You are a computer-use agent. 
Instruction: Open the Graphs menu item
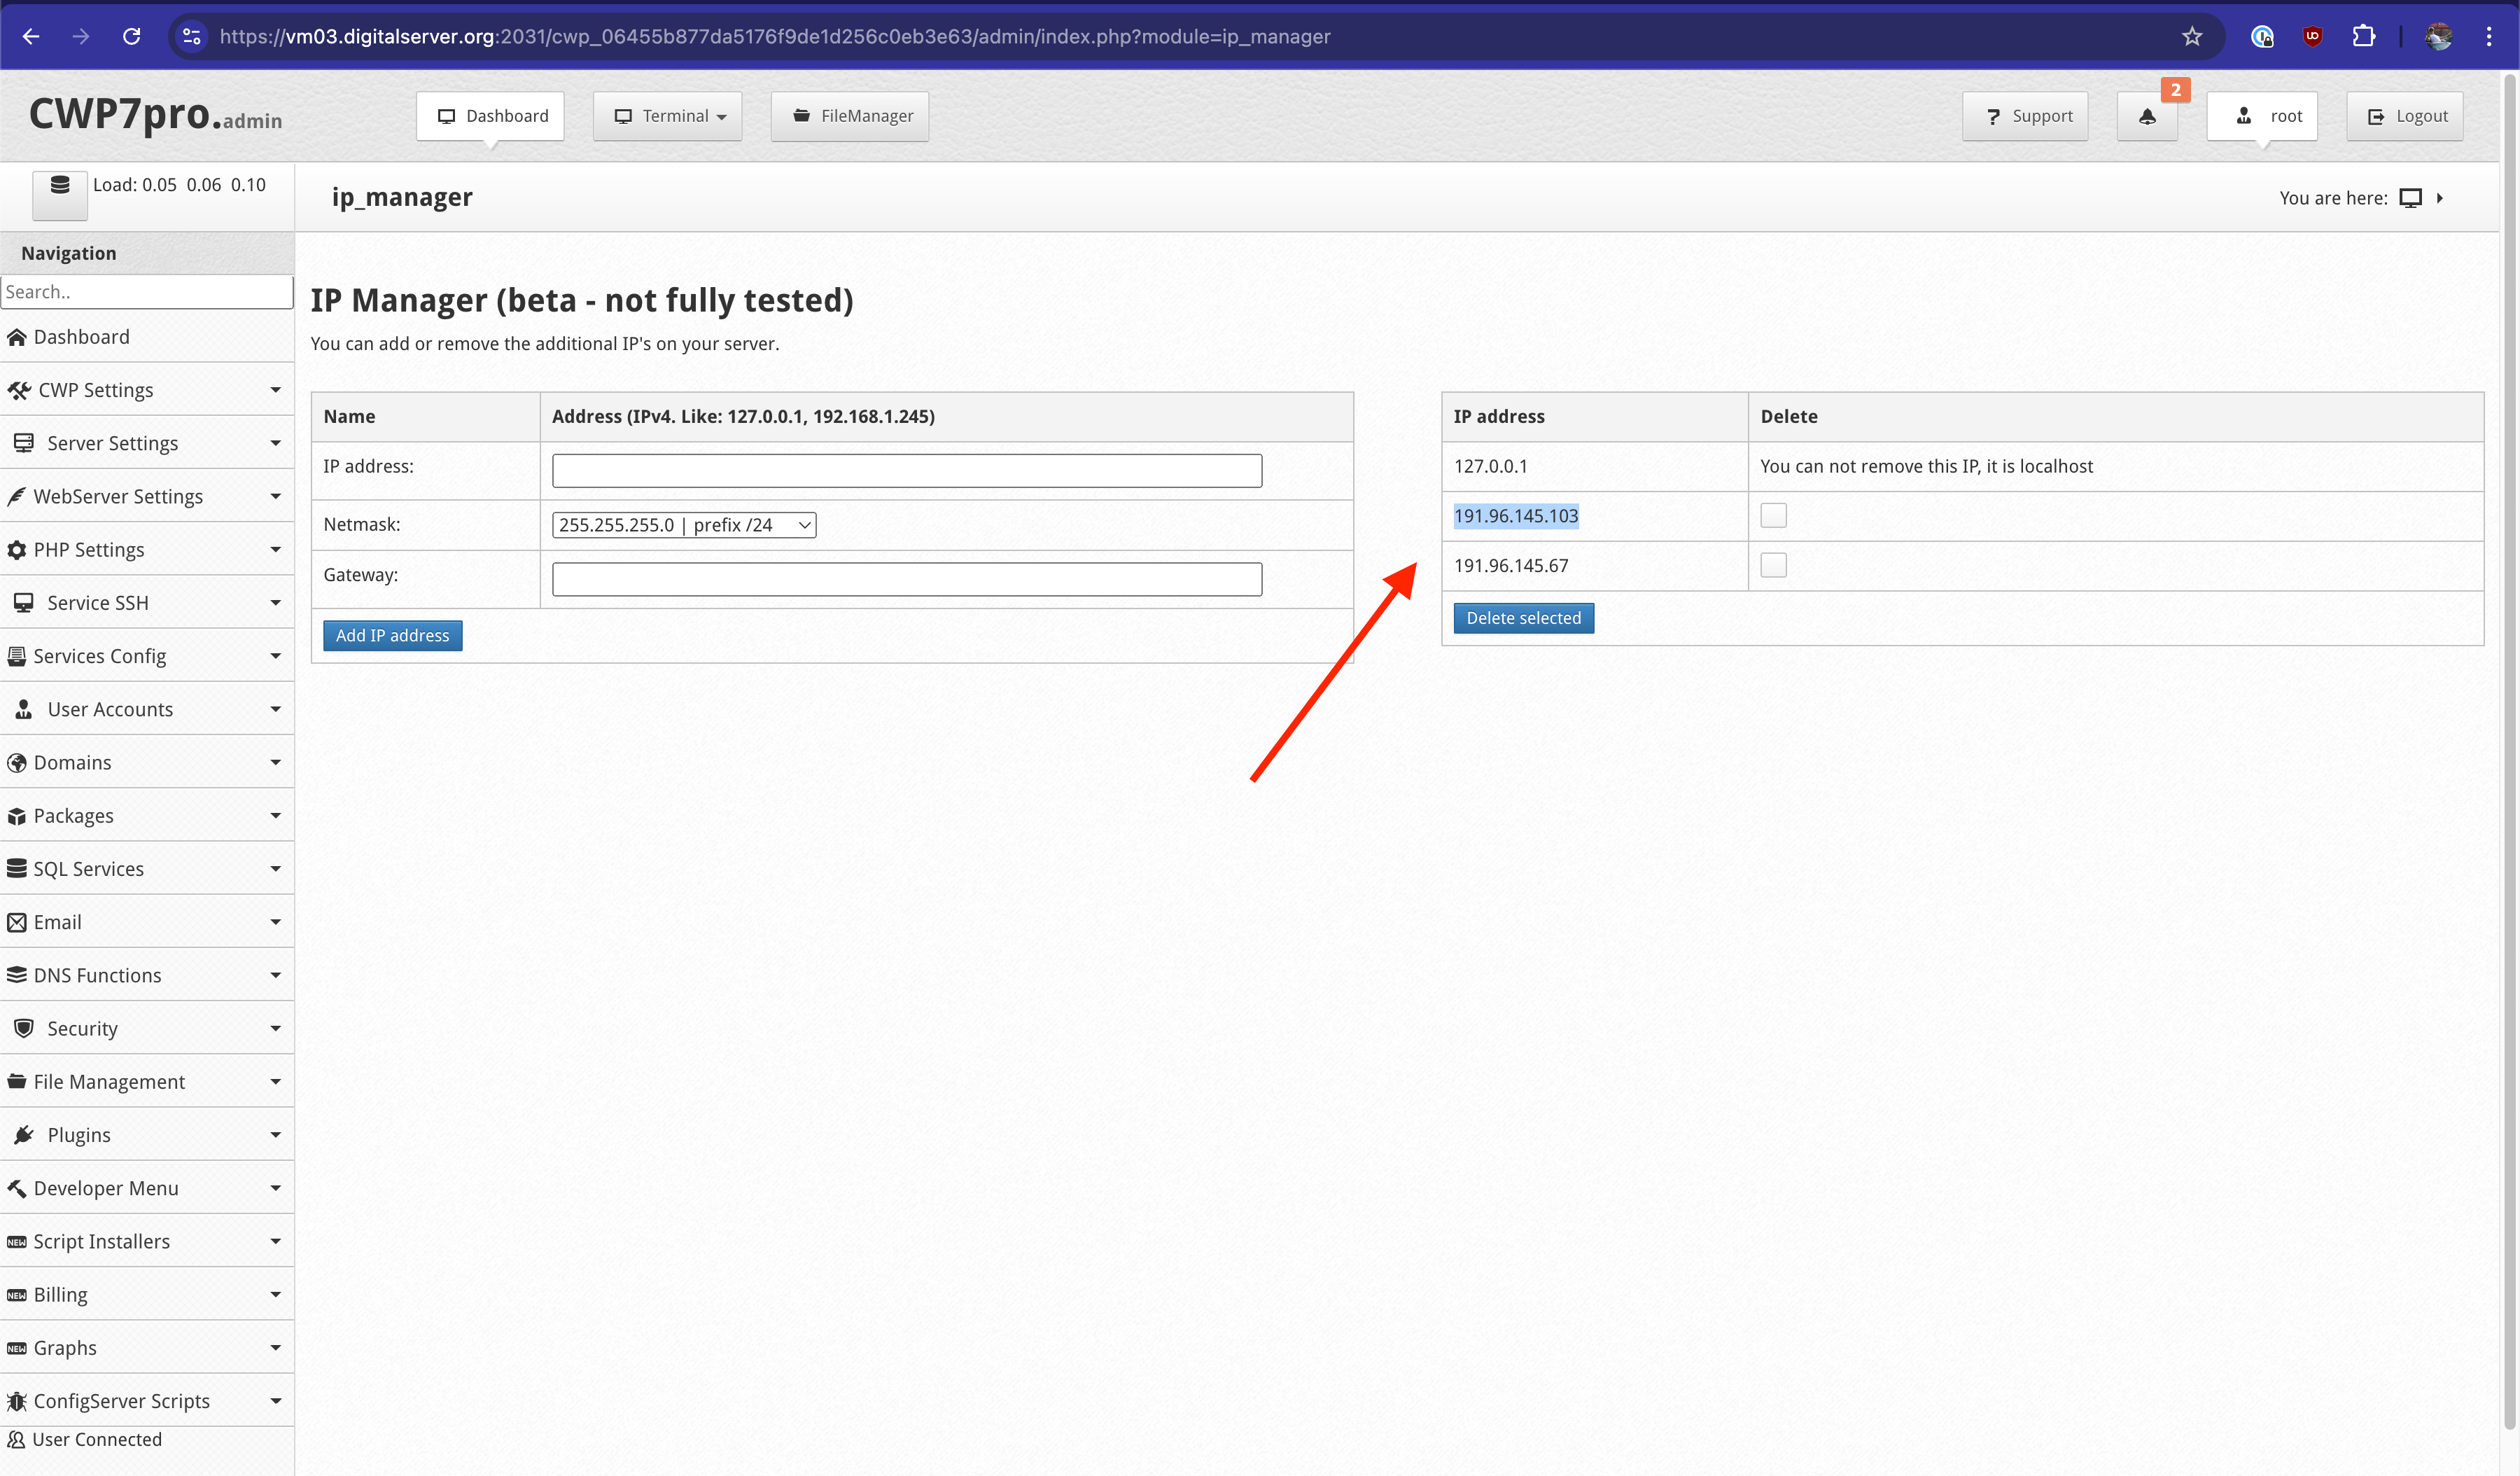[147, 1348]
